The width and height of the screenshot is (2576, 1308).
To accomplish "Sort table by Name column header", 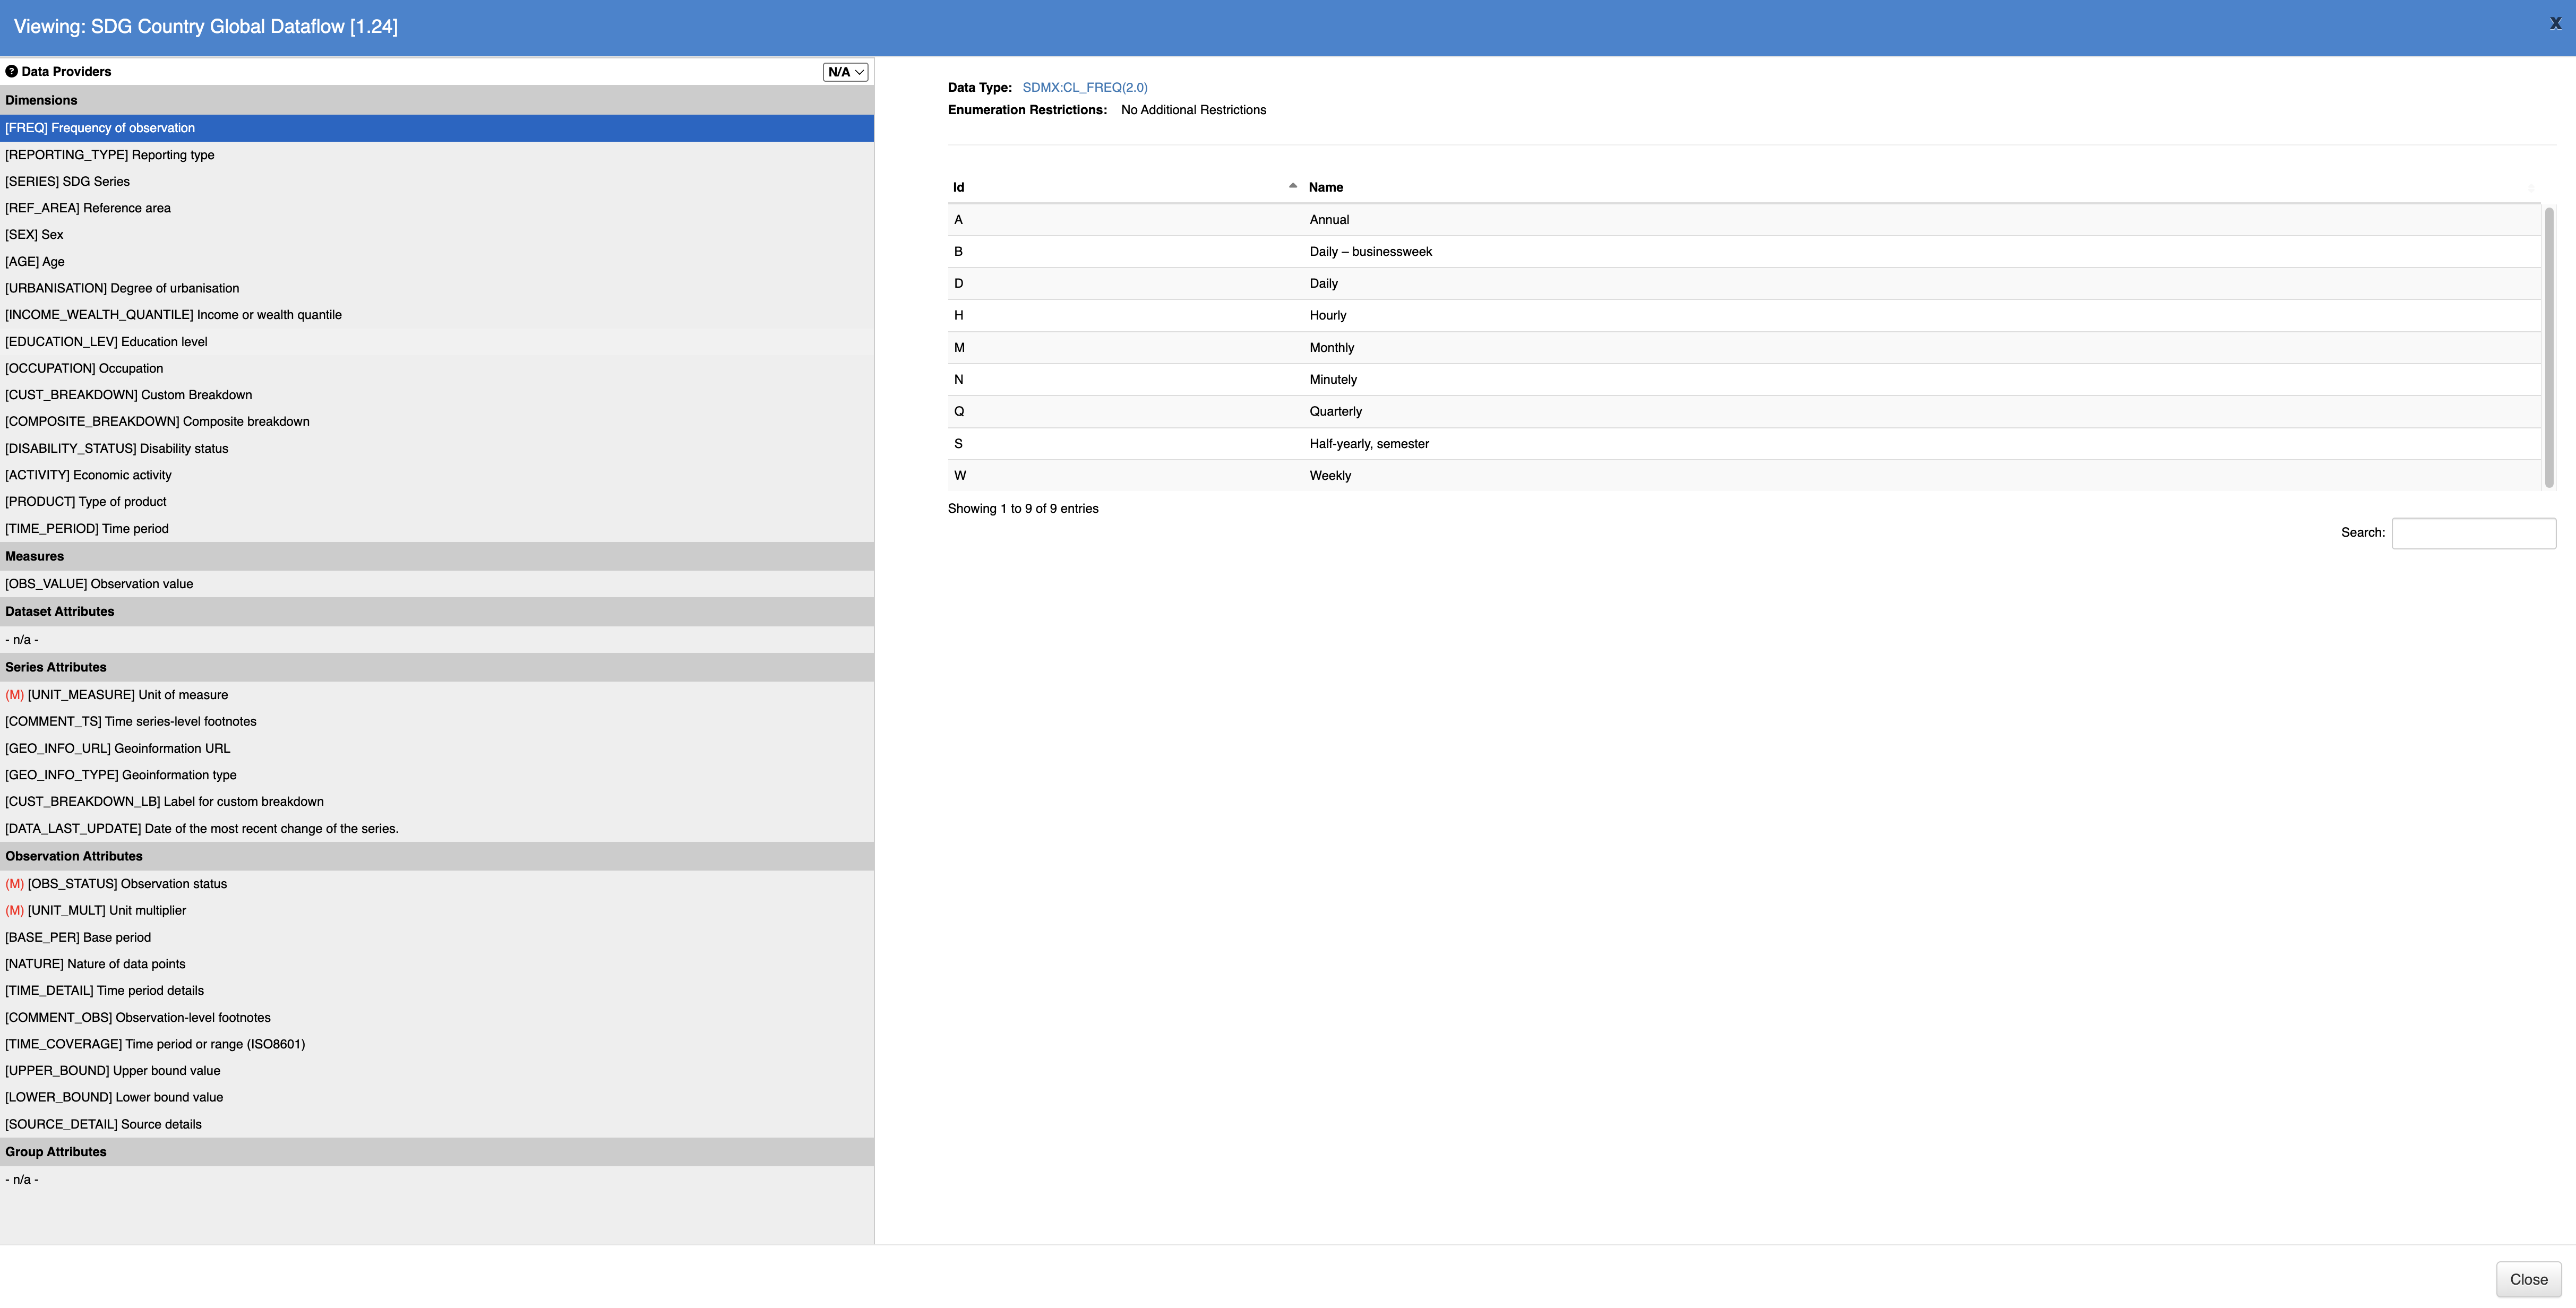I will 1922,187.
